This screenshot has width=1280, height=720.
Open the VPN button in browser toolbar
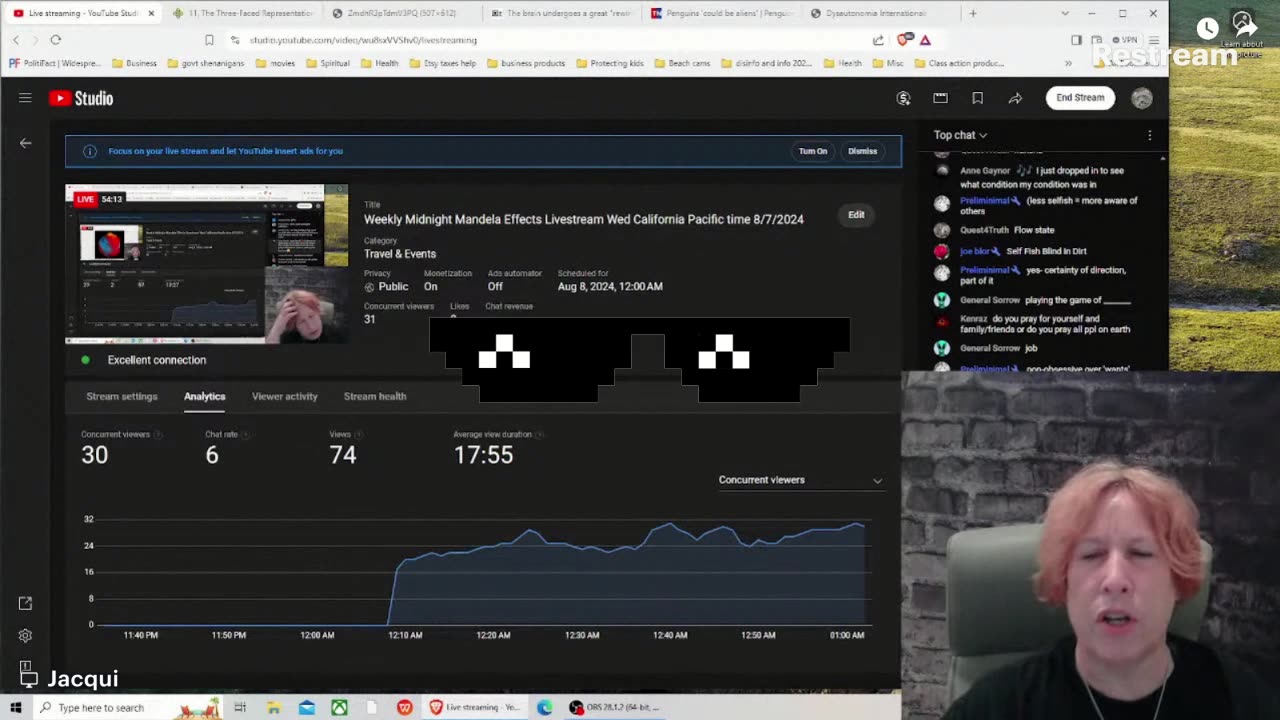[1124, 40]
